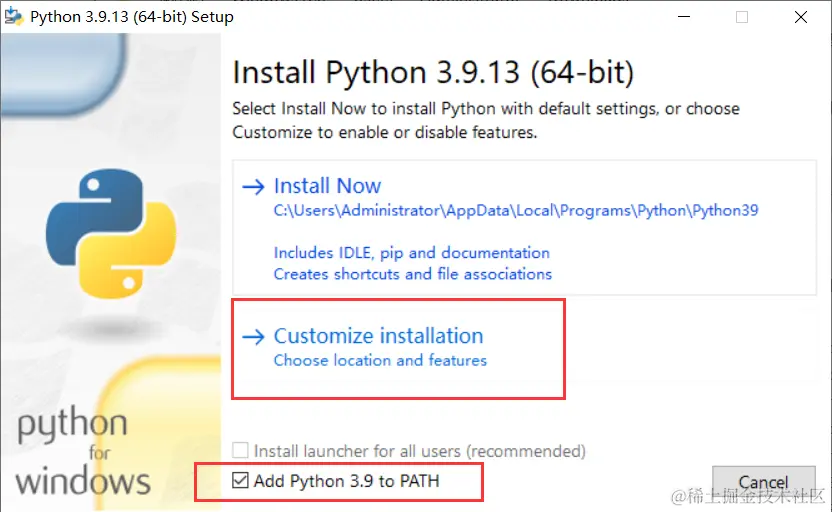This screenshot has width=832, height=512.
Task: Check the Install launcher for all users box
Action: click(240, 450)
